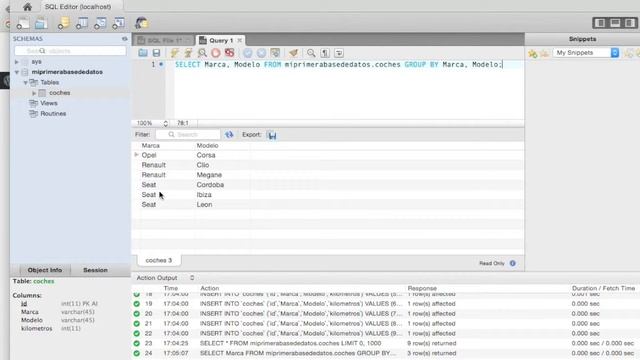Open an SQL script file from main toolbar

click(41, 23)
